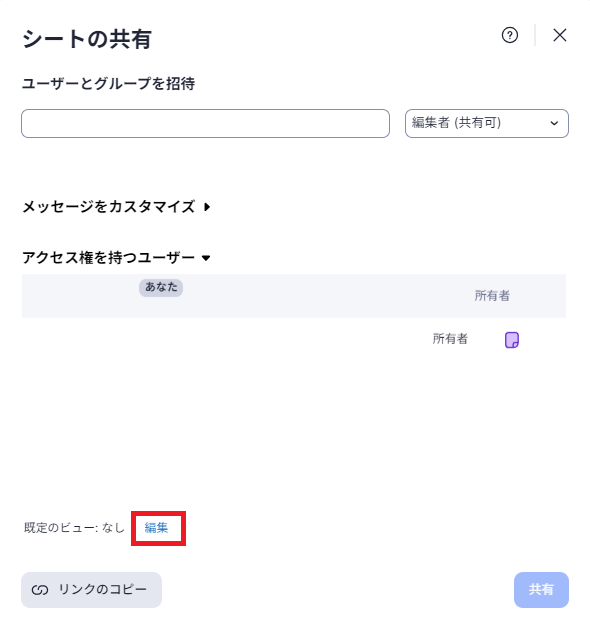The image size is (590, 630).
Task: Expand the メッセージをカスタマイズ section
Action: point(117,207)
